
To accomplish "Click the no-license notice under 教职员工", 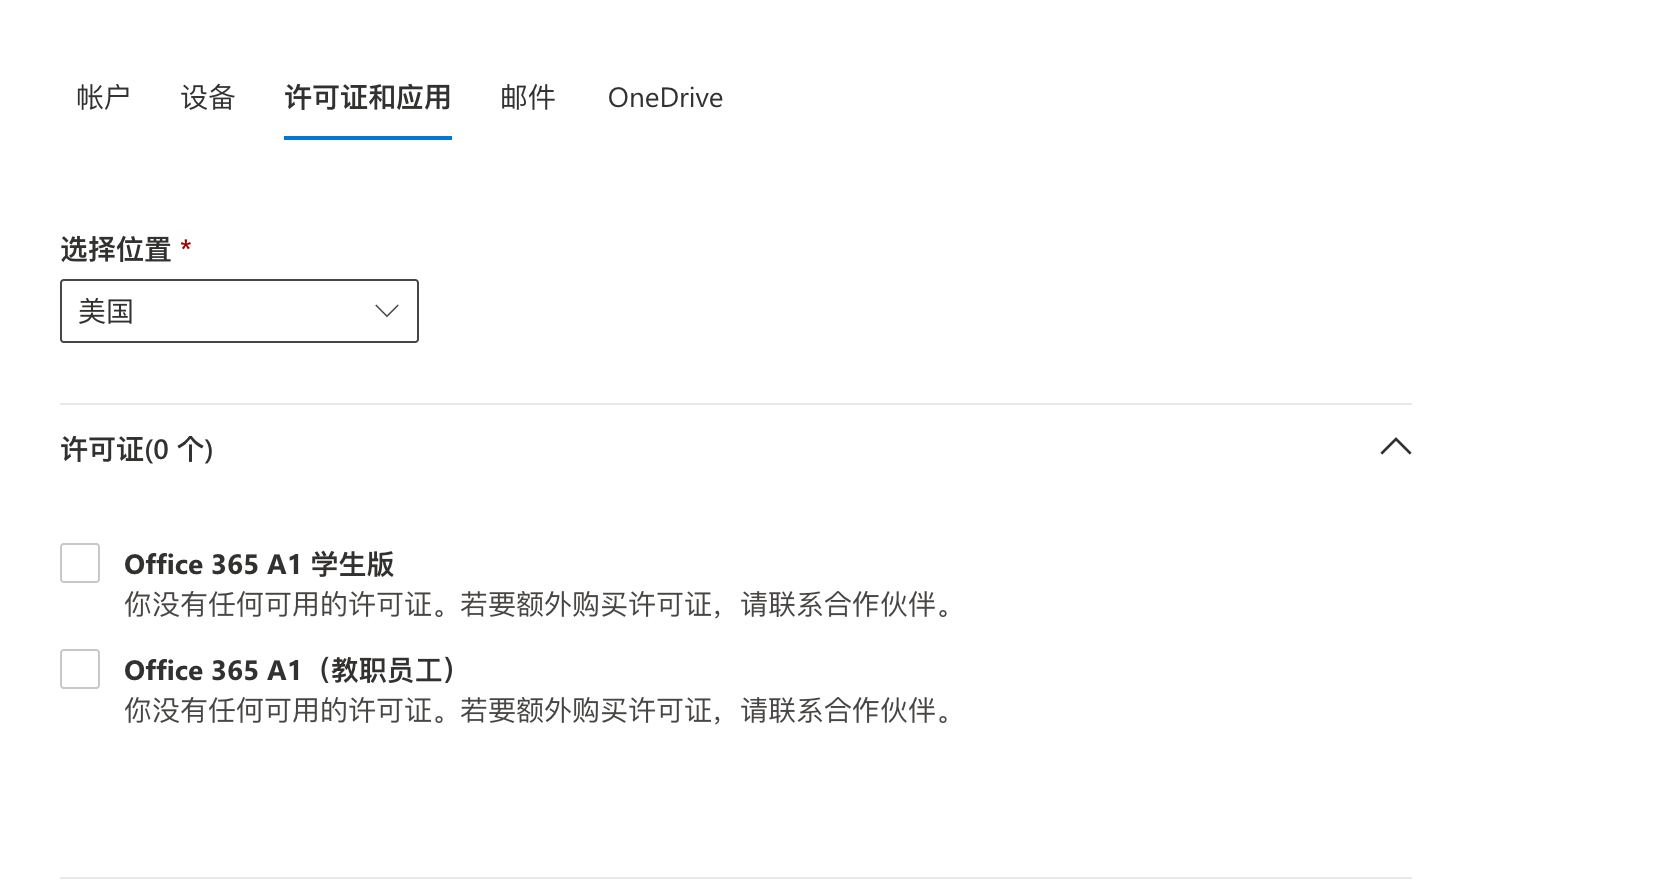I will click(543, 710).
